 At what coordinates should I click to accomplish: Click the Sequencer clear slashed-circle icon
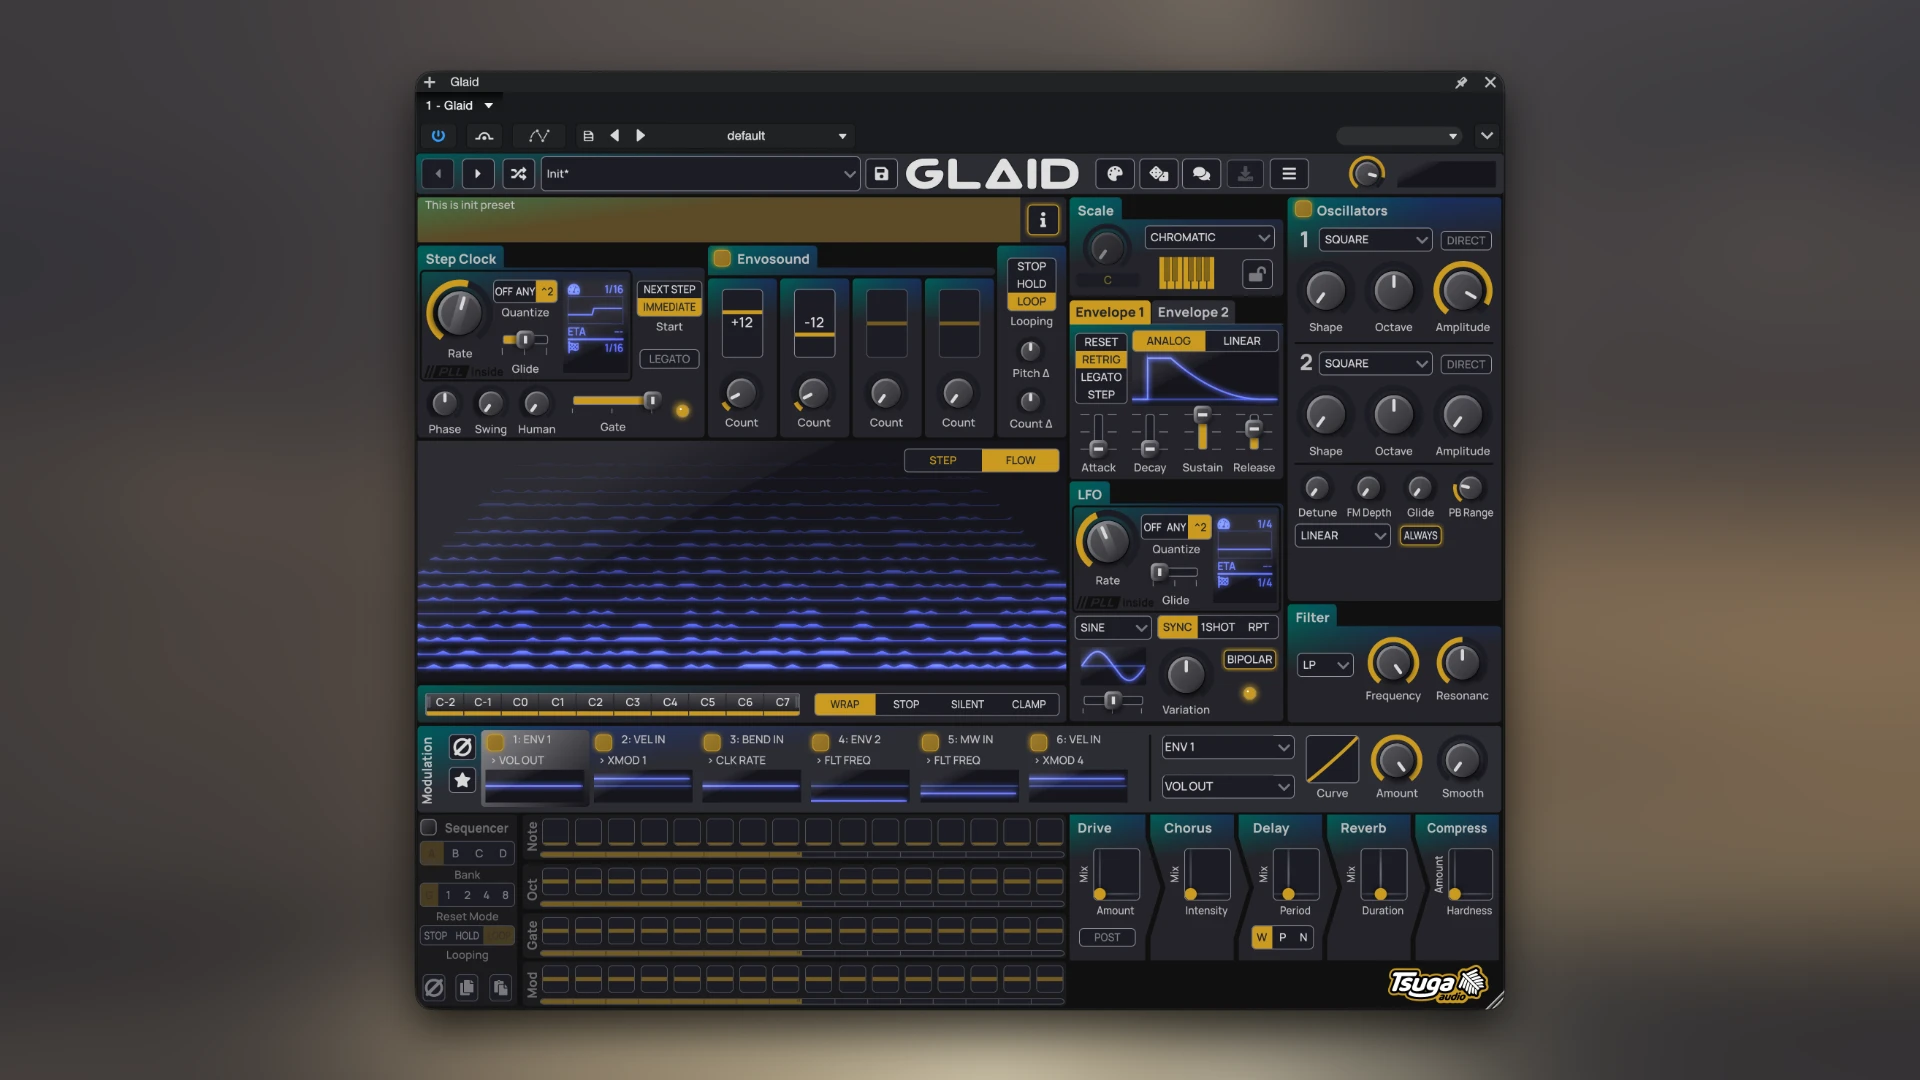tap(433, 988)
